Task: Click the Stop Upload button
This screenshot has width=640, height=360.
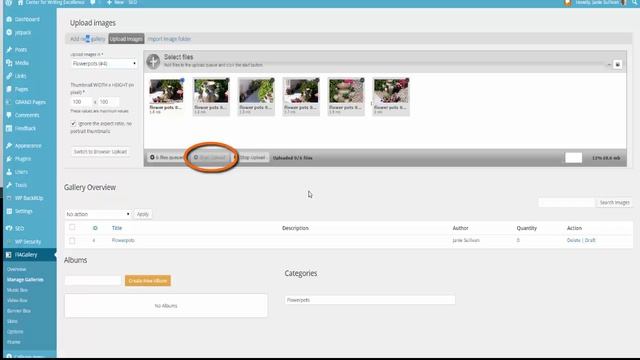Action: pyautogui.click(x=252, y=158)
